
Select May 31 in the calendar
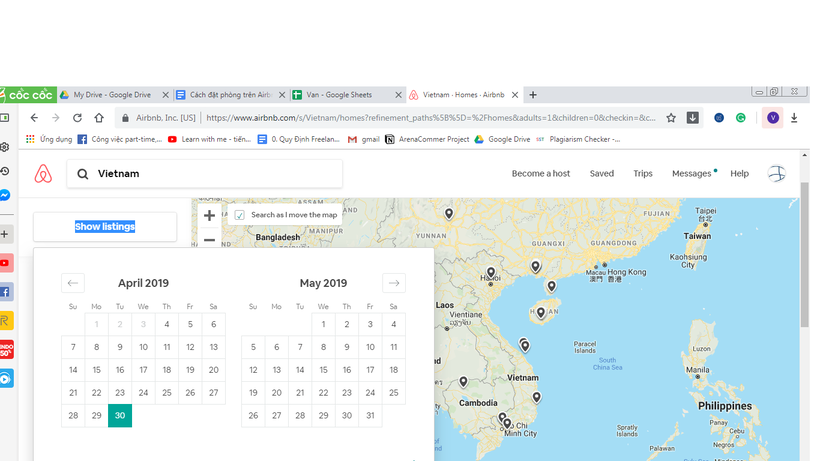(x=370, y=416)
